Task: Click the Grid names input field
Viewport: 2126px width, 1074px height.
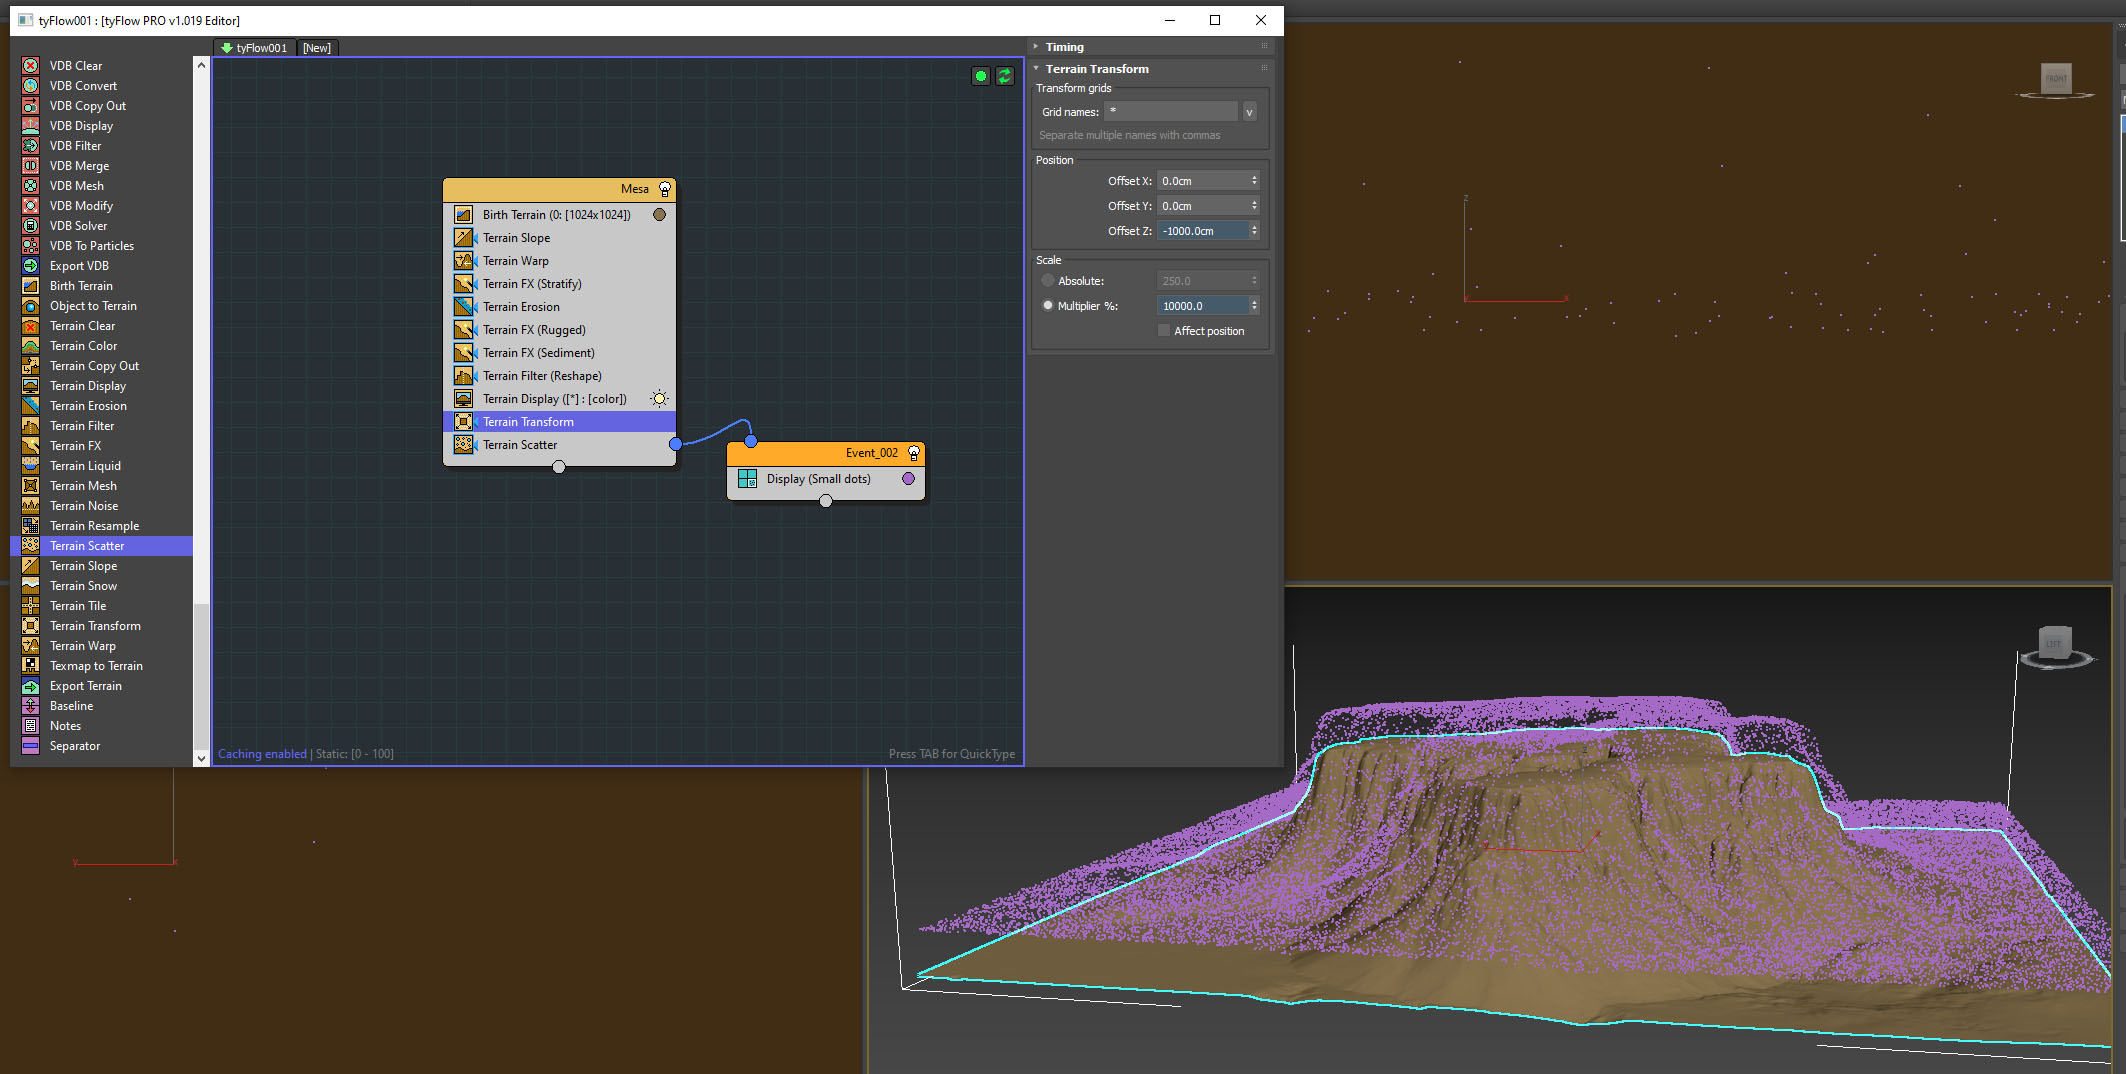Action: [1171, 112]
